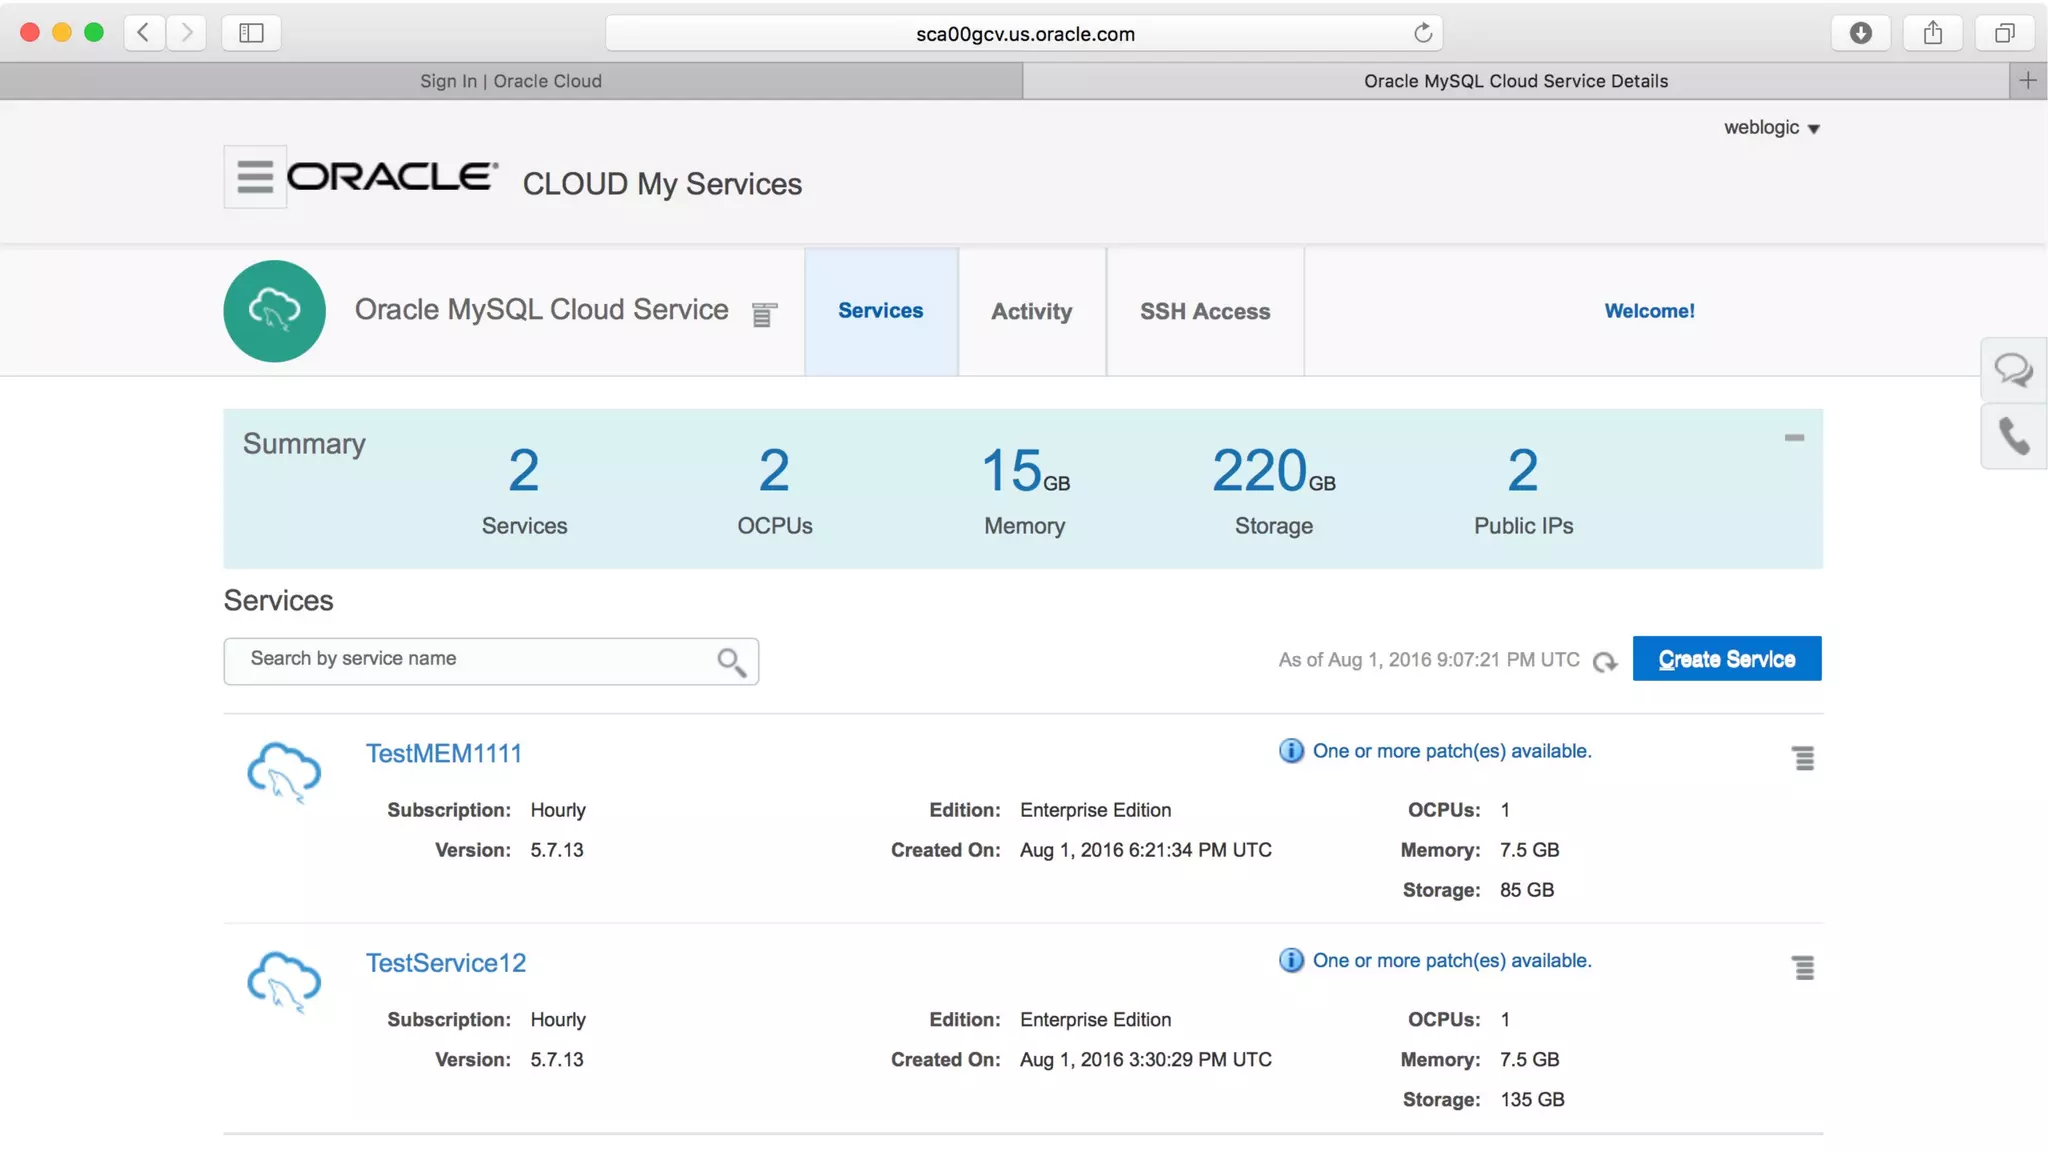
Task: Refresh the services list timestamp
Action: click(1605, 662)
